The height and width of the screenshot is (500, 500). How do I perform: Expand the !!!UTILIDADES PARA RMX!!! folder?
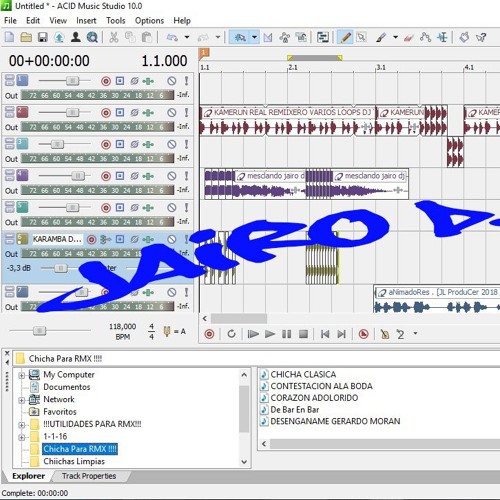coord(21,425)
